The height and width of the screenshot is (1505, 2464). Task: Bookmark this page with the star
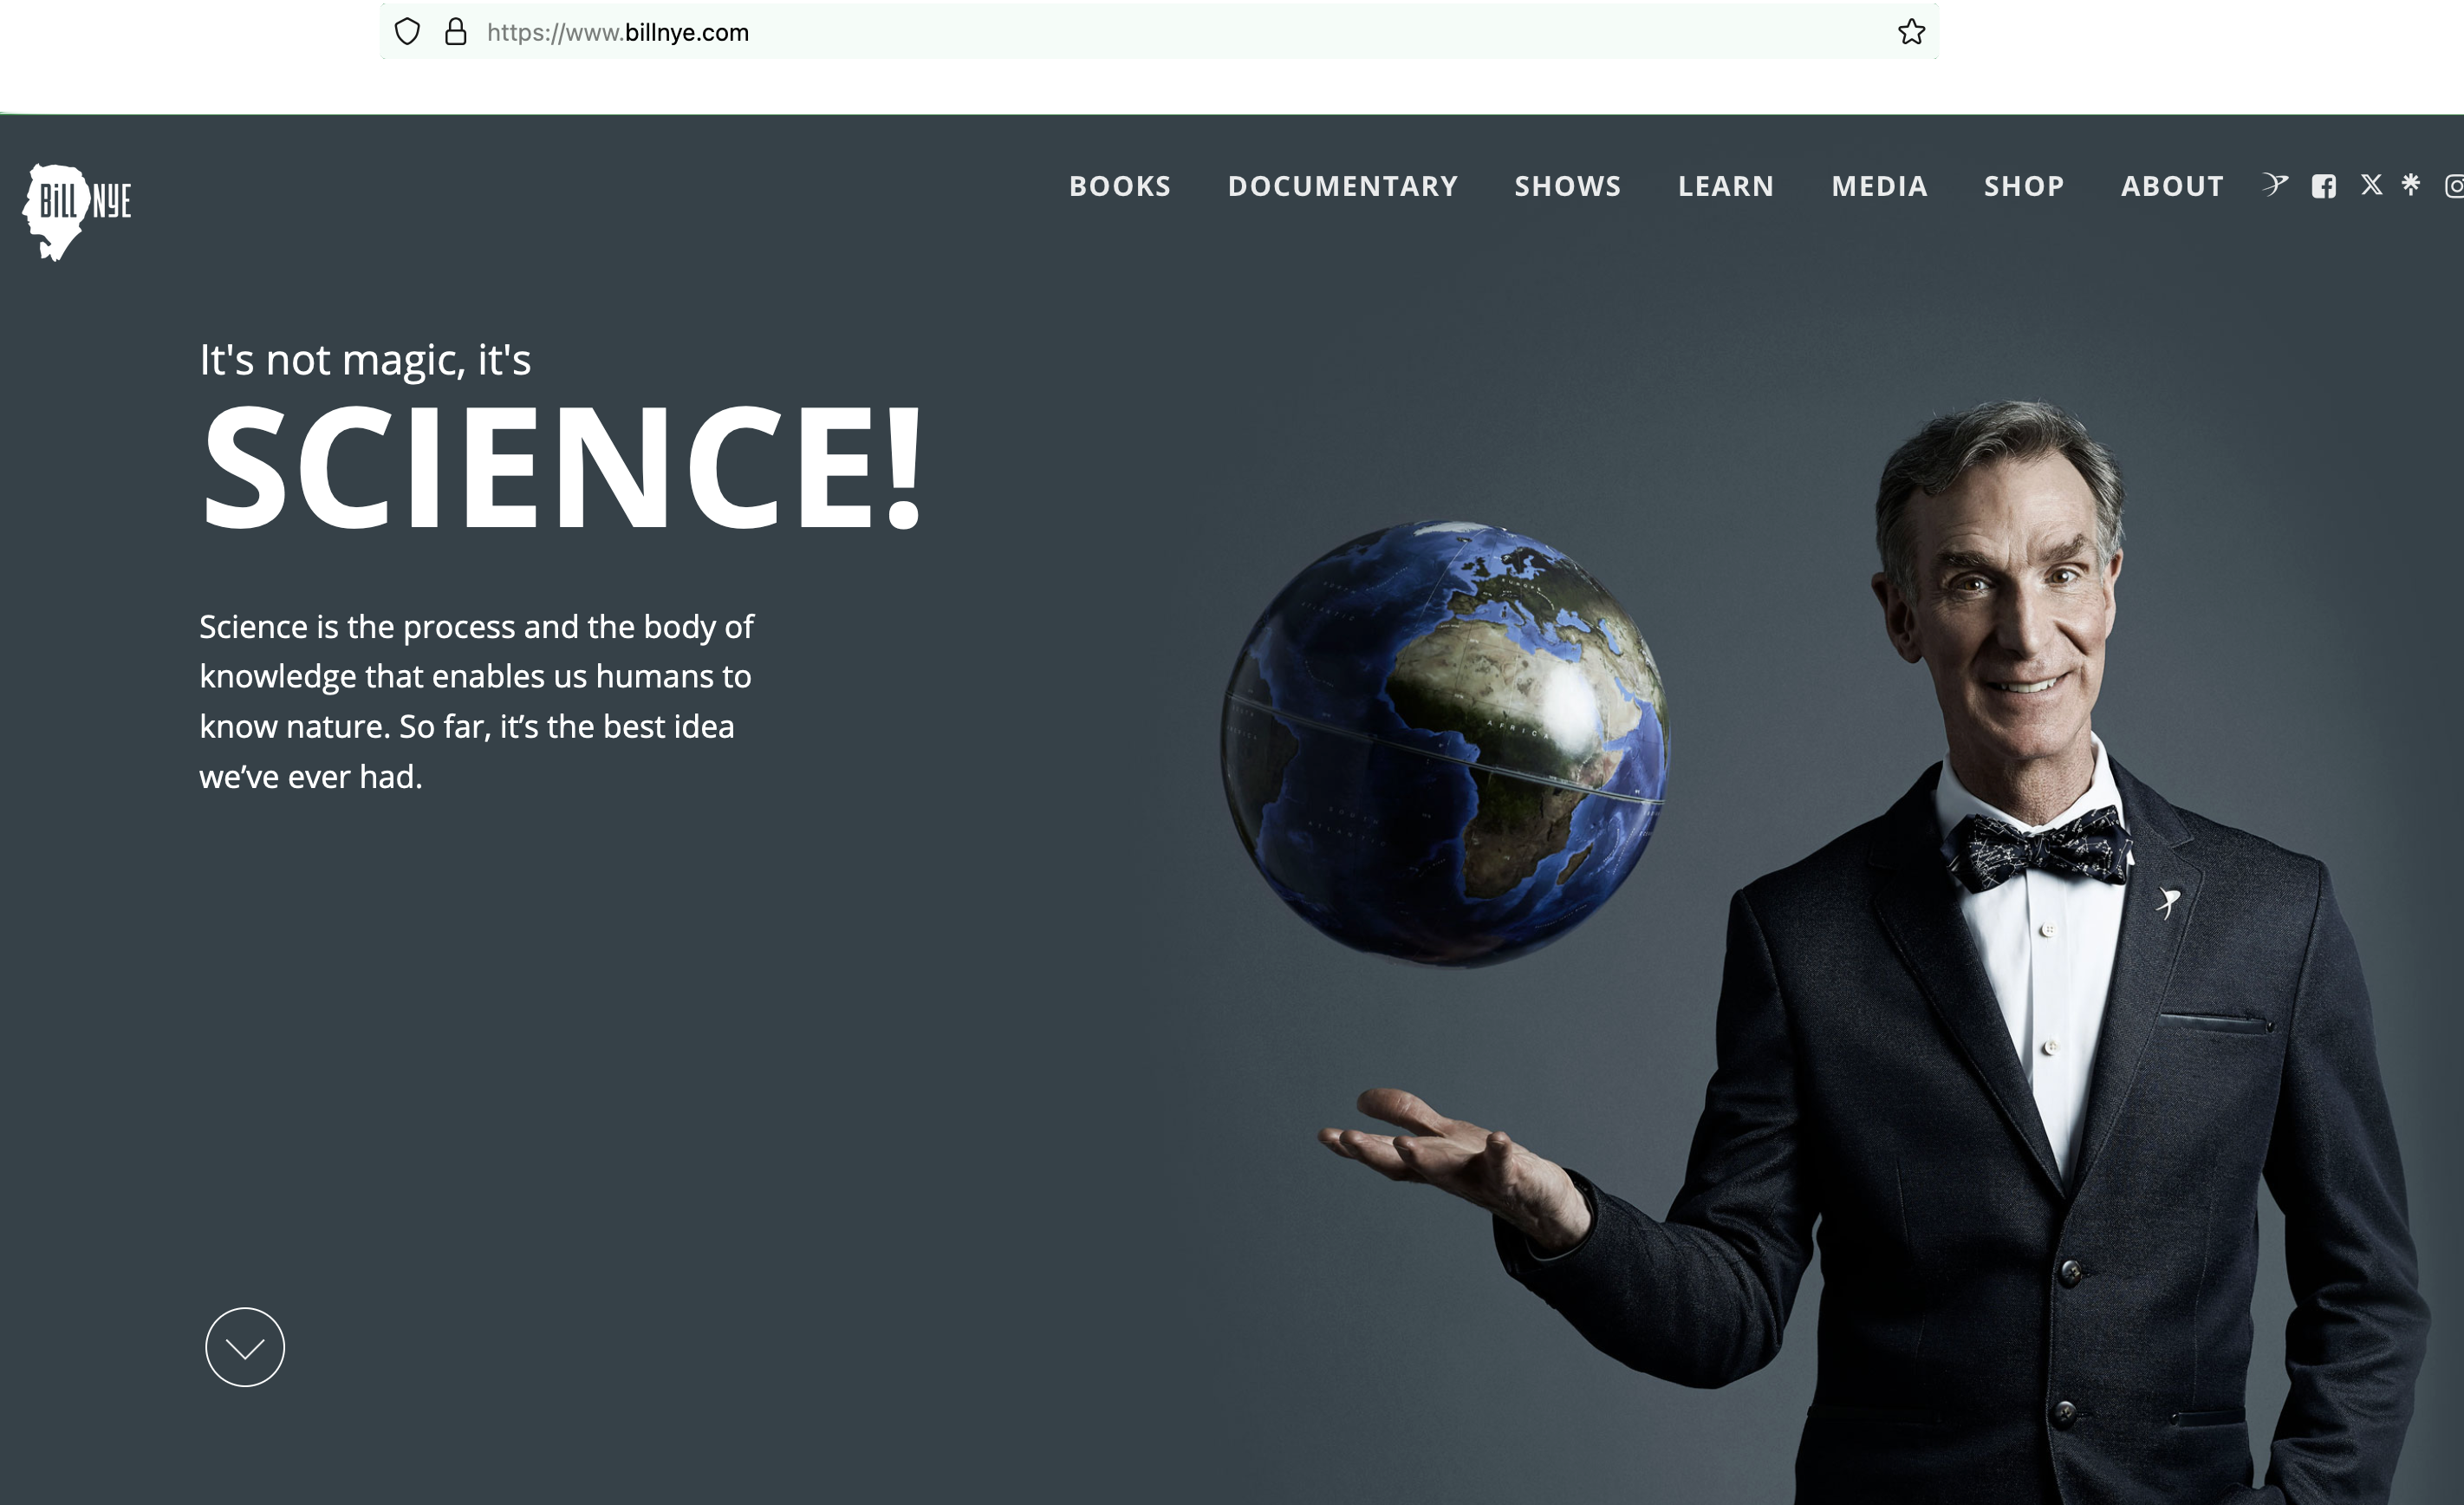point(1911,32)
